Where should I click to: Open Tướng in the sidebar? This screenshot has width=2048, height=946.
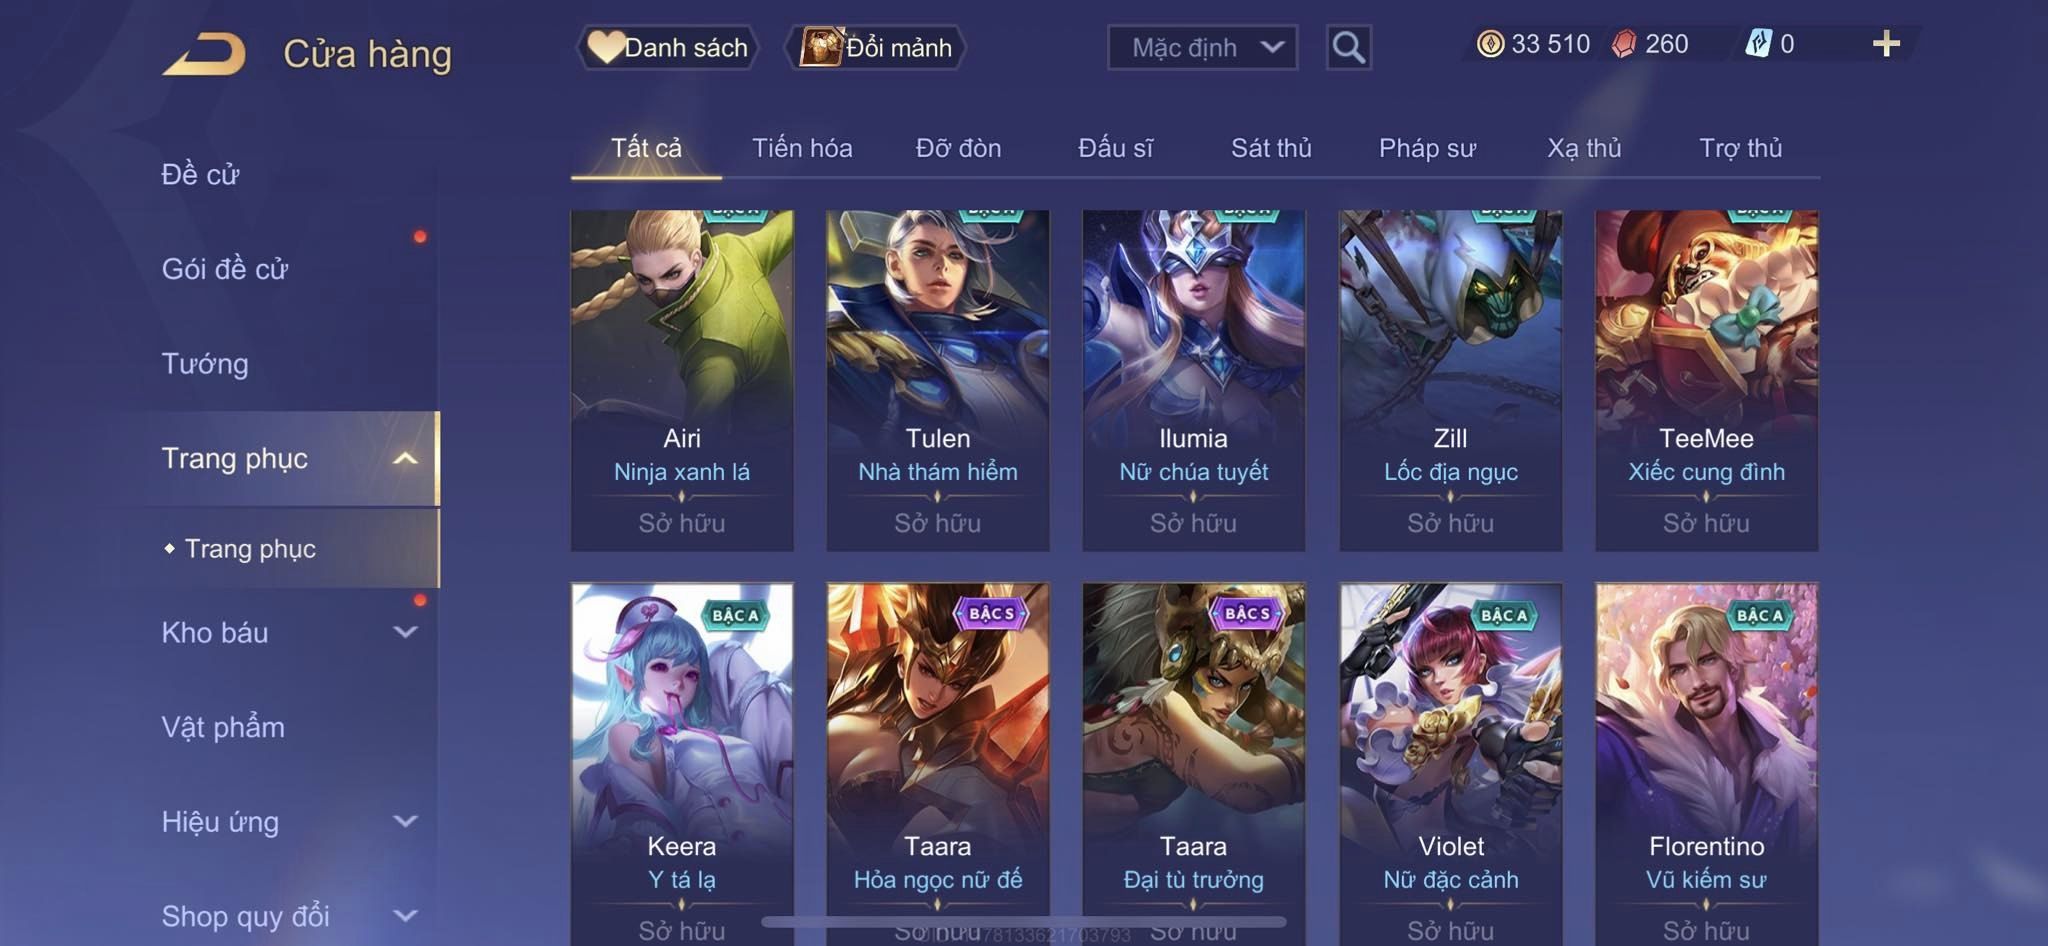click(x=205, y=363)
